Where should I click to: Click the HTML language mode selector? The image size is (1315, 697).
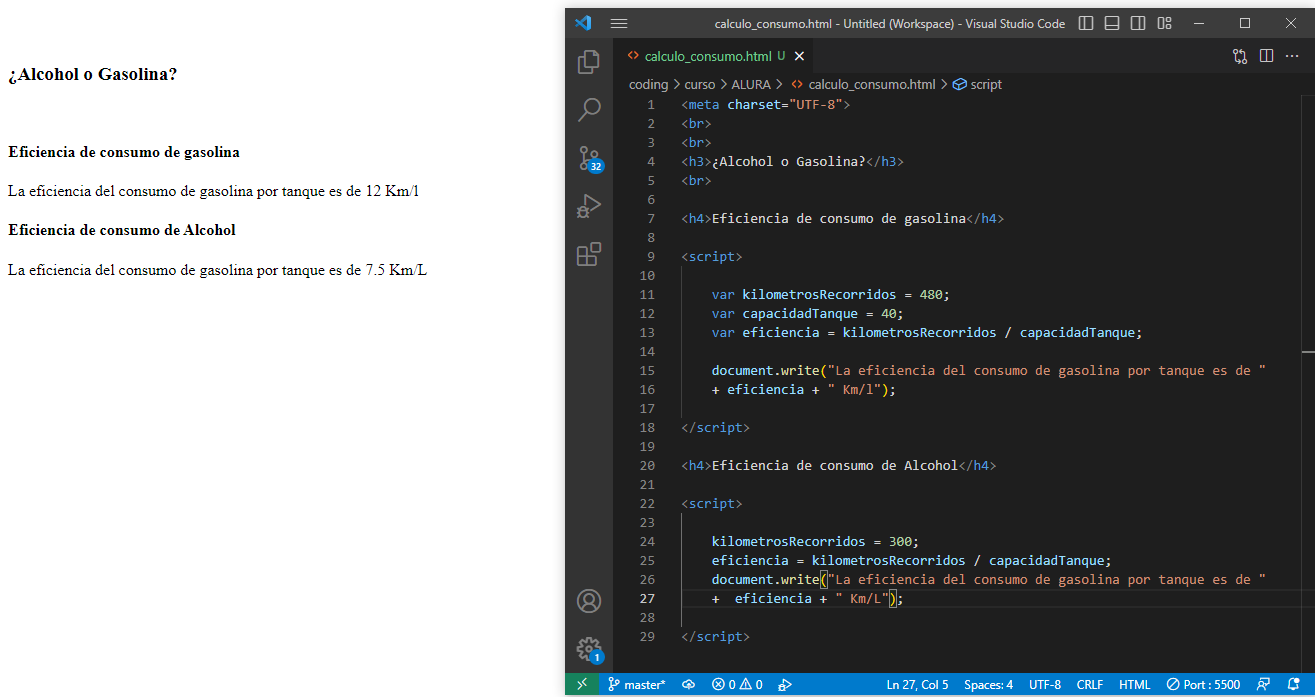point(1134,685)
